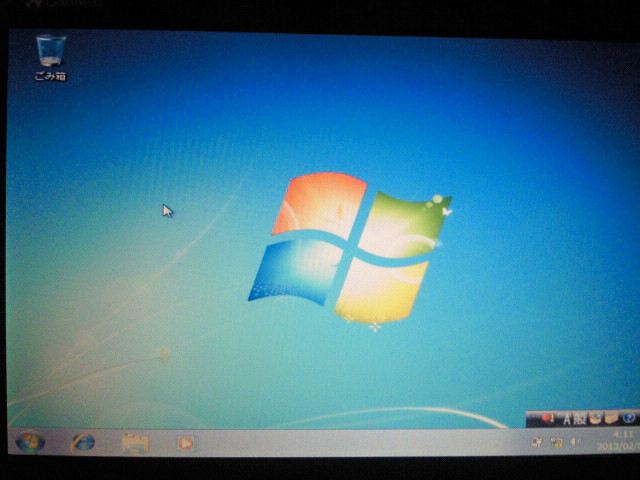Open the Windows Start menu orb

pos(29,442)
